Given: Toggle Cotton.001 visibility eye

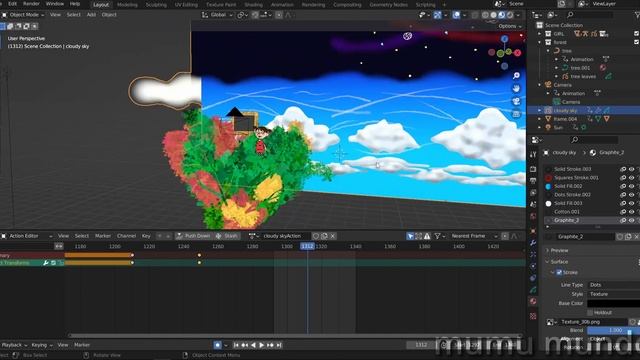Looking at the screenshot, I should click(631, 212).
